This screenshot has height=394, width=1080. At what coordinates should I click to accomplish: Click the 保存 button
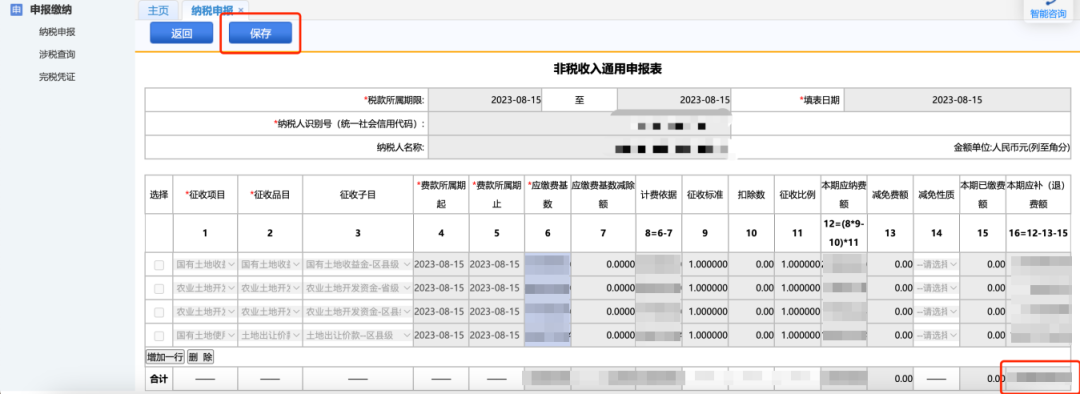(261, 33)
